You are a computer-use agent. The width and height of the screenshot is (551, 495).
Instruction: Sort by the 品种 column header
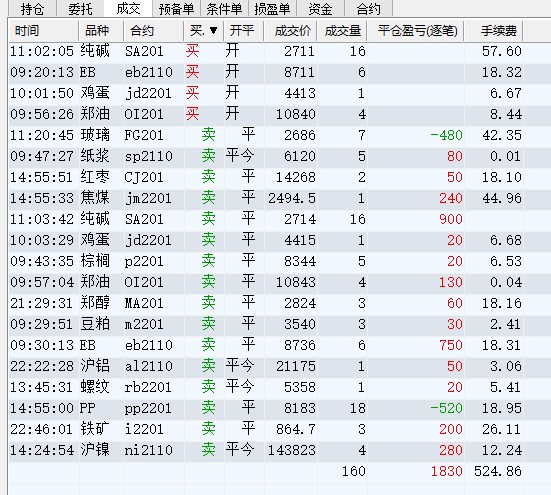point(101,31)
